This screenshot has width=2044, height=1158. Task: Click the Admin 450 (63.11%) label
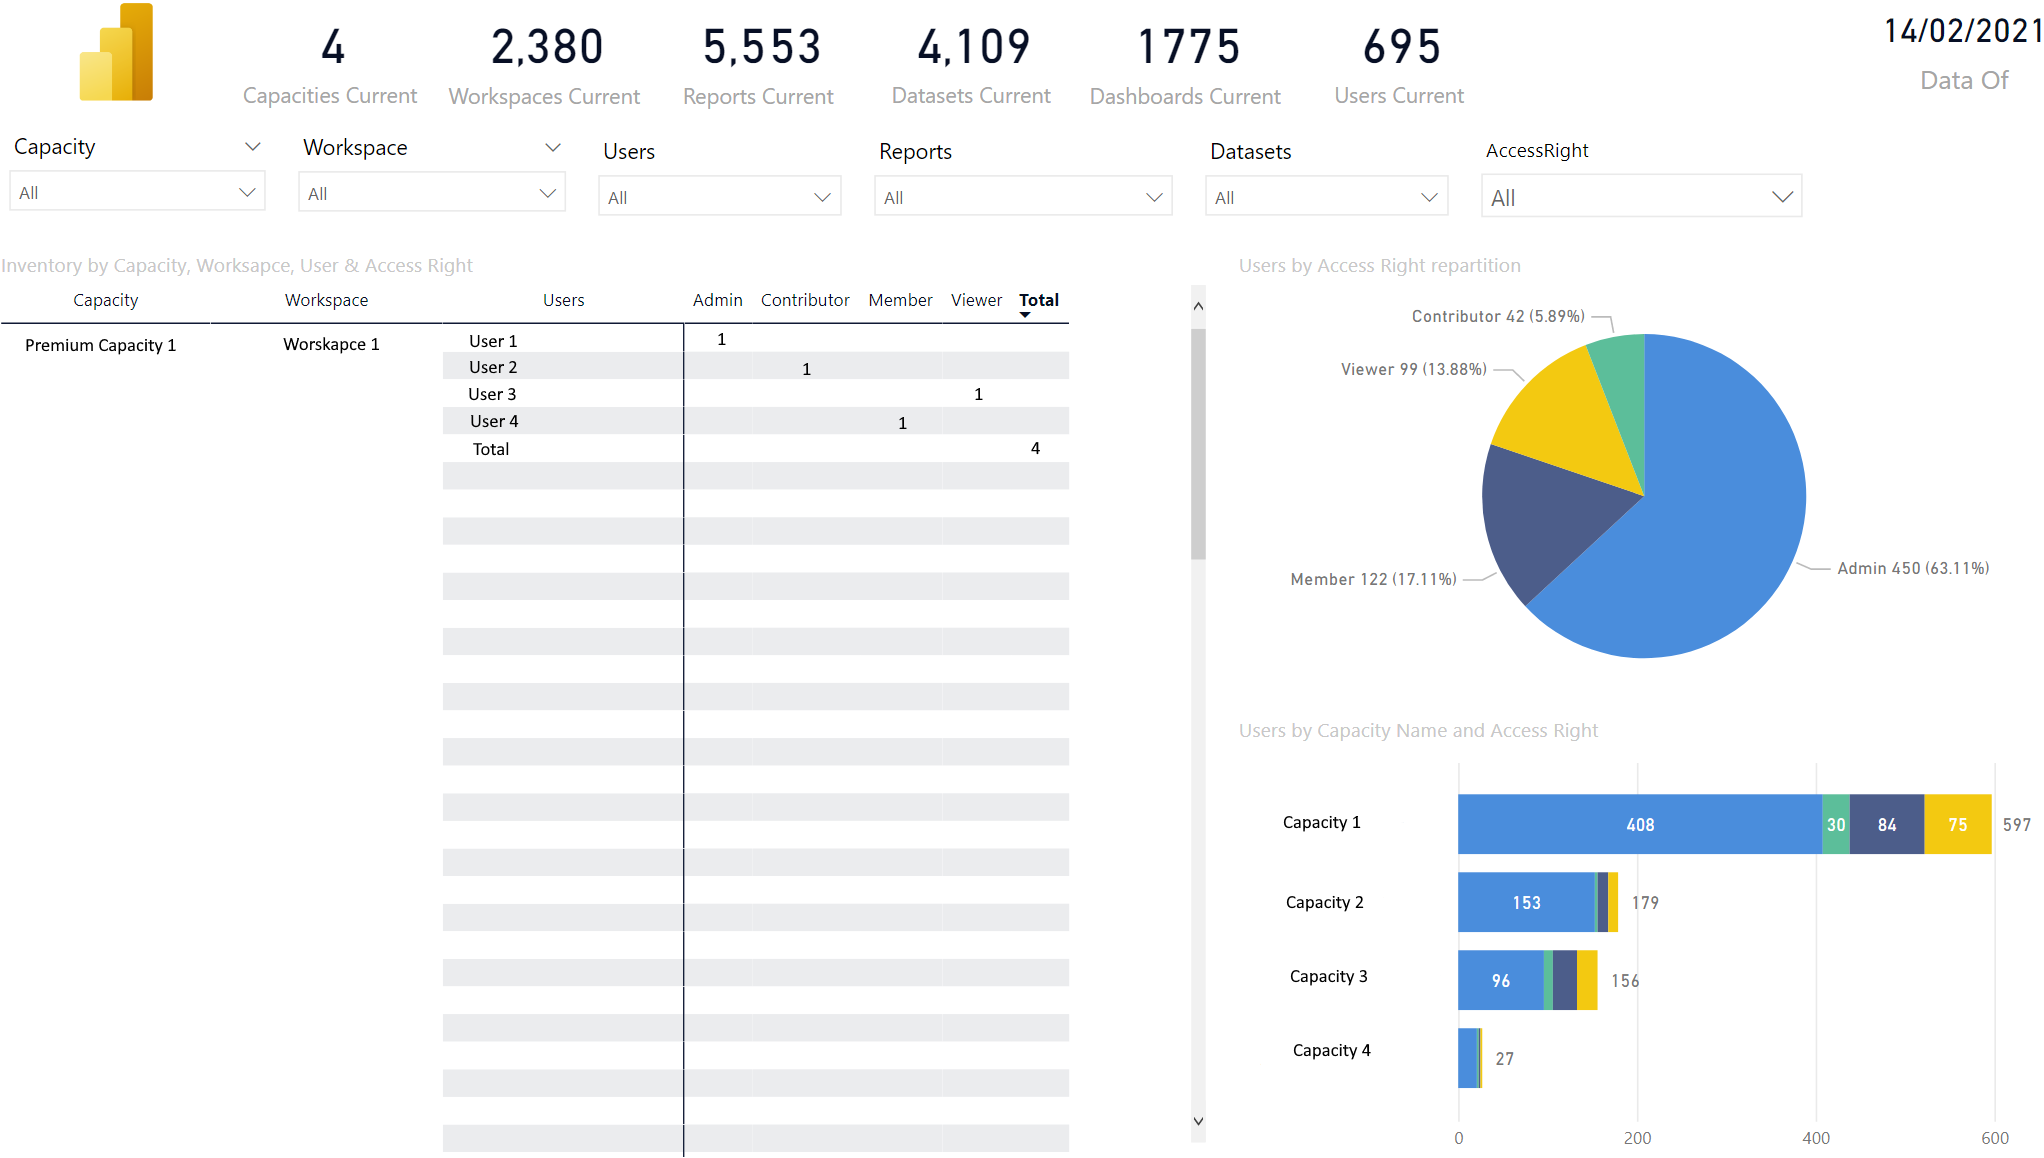point(1913,568)
